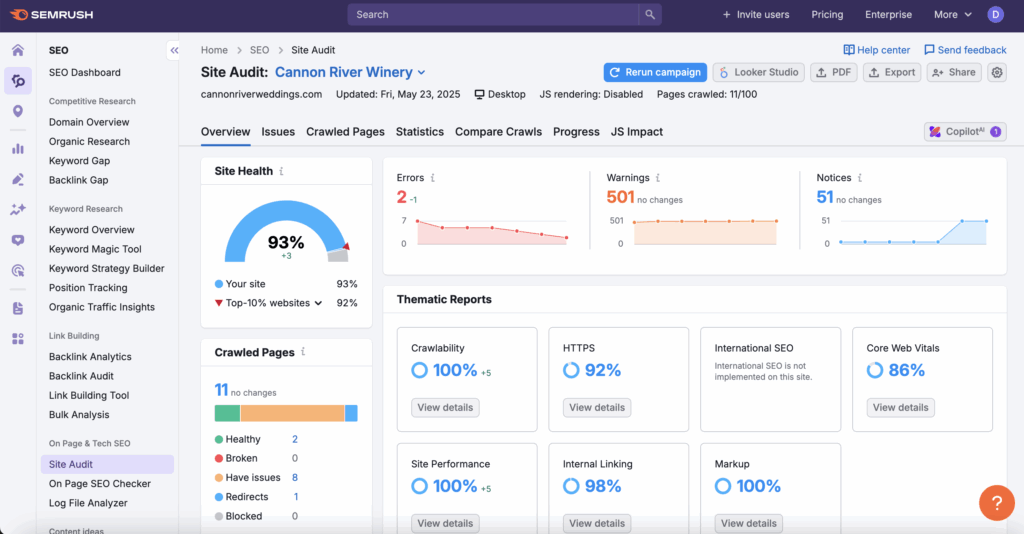
Task: Click the notices count 51
Action: coord(825,196)
